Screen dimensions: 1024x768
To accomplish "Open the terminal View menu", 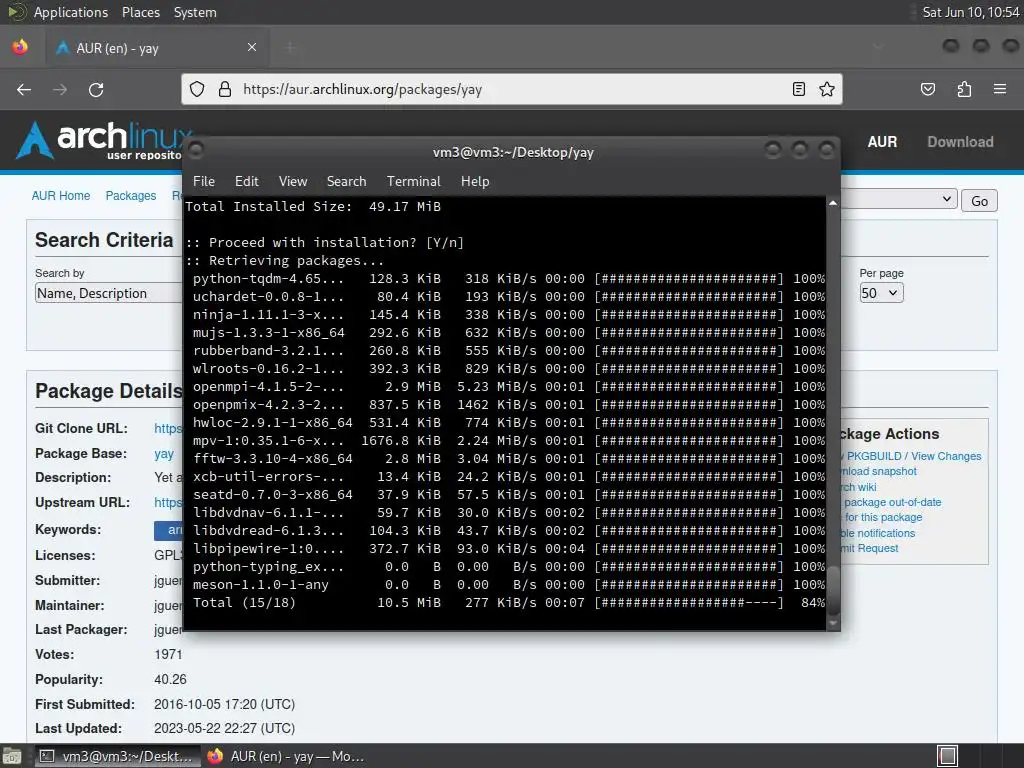I will coord(293,182).
